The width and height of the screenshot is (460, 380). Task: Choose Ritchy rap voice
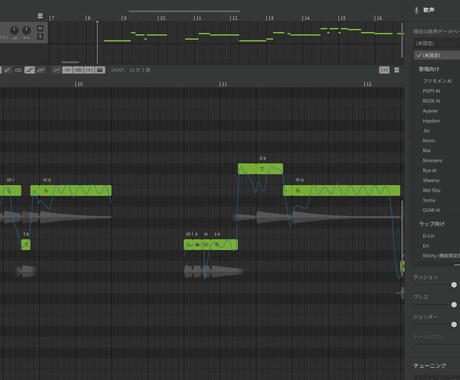point(441,256)
